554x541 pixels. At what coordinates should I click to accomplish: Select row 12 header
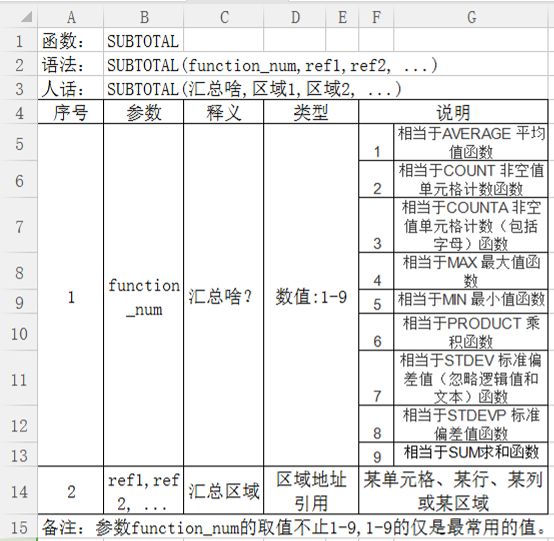[x=19, y=425]
